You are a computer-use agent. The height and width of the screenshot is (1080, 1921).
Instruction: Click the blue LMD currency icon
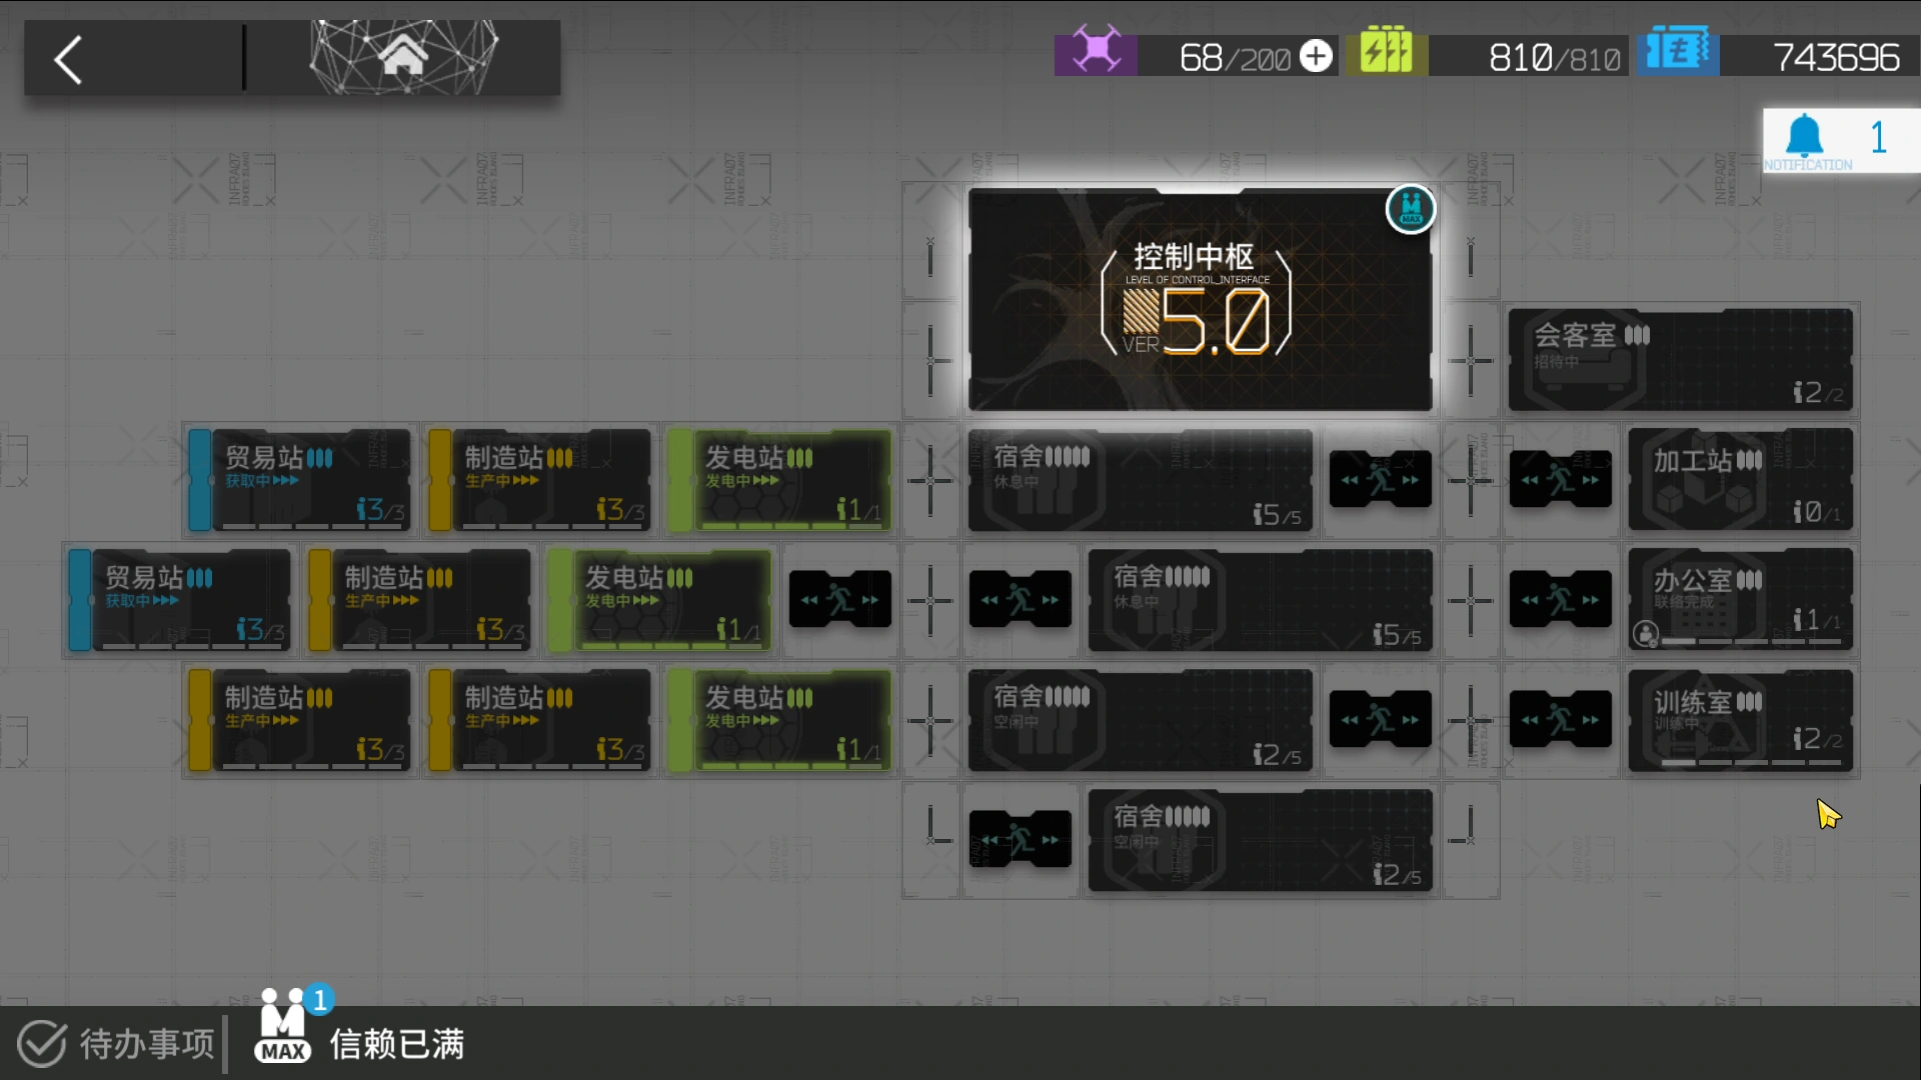coord(1678,51)
